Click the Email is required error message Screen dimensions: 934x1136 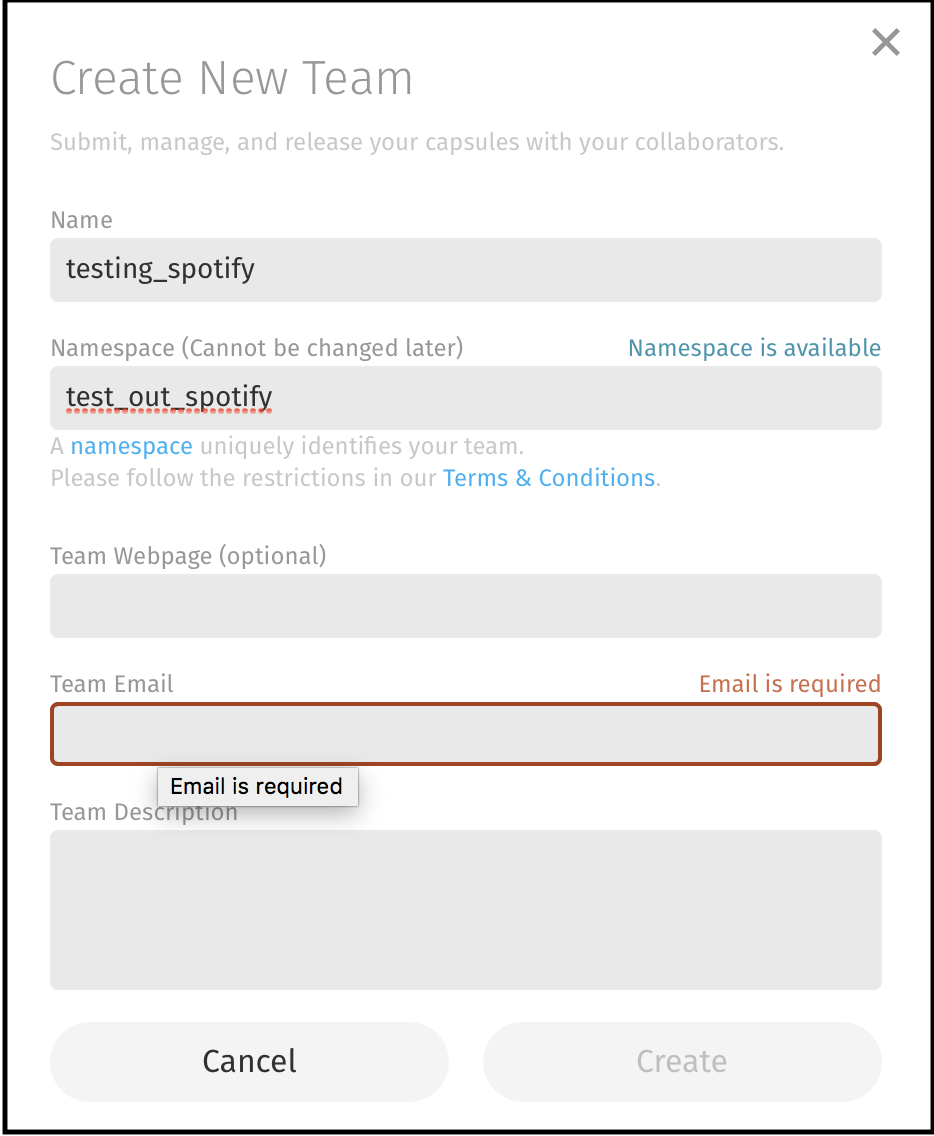tap(789, 683)
